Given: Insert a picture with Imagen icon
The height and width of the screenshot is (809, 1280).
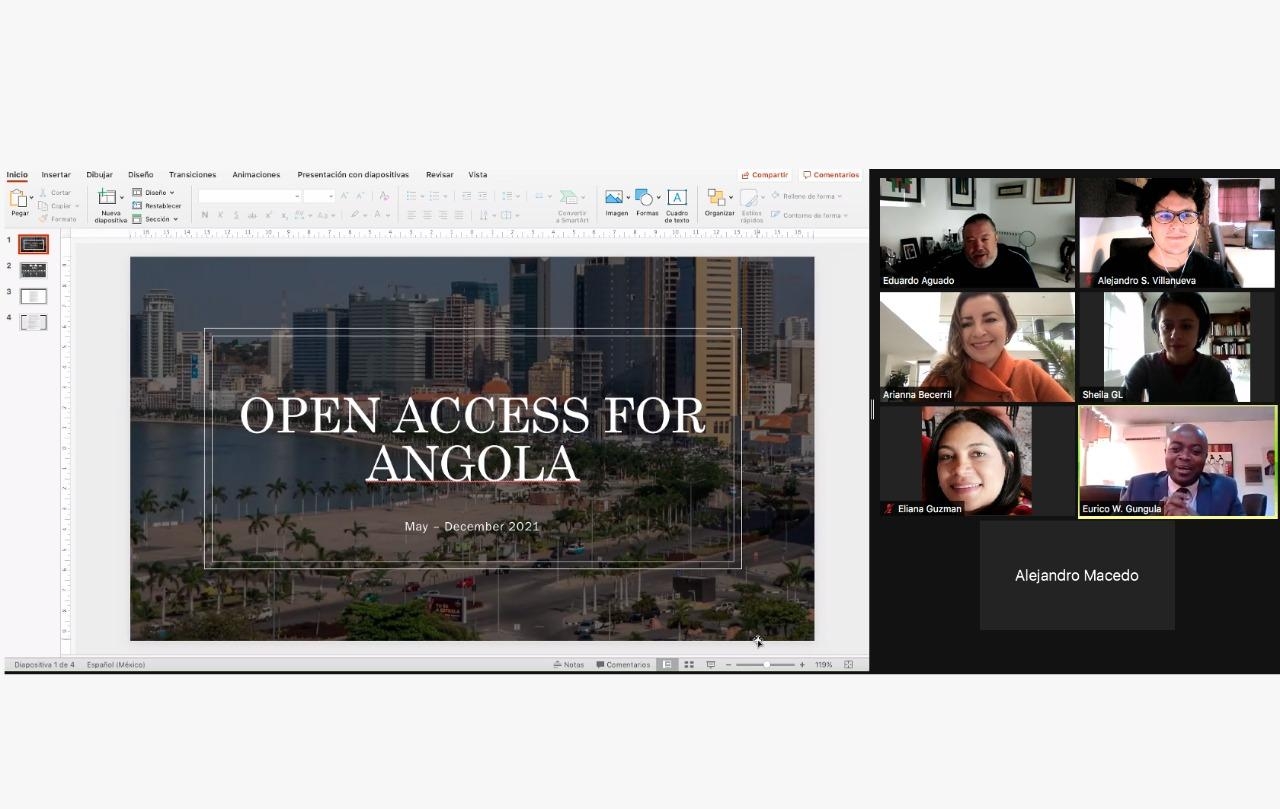Looking at the screenshot, I should [x=615, y=198].
